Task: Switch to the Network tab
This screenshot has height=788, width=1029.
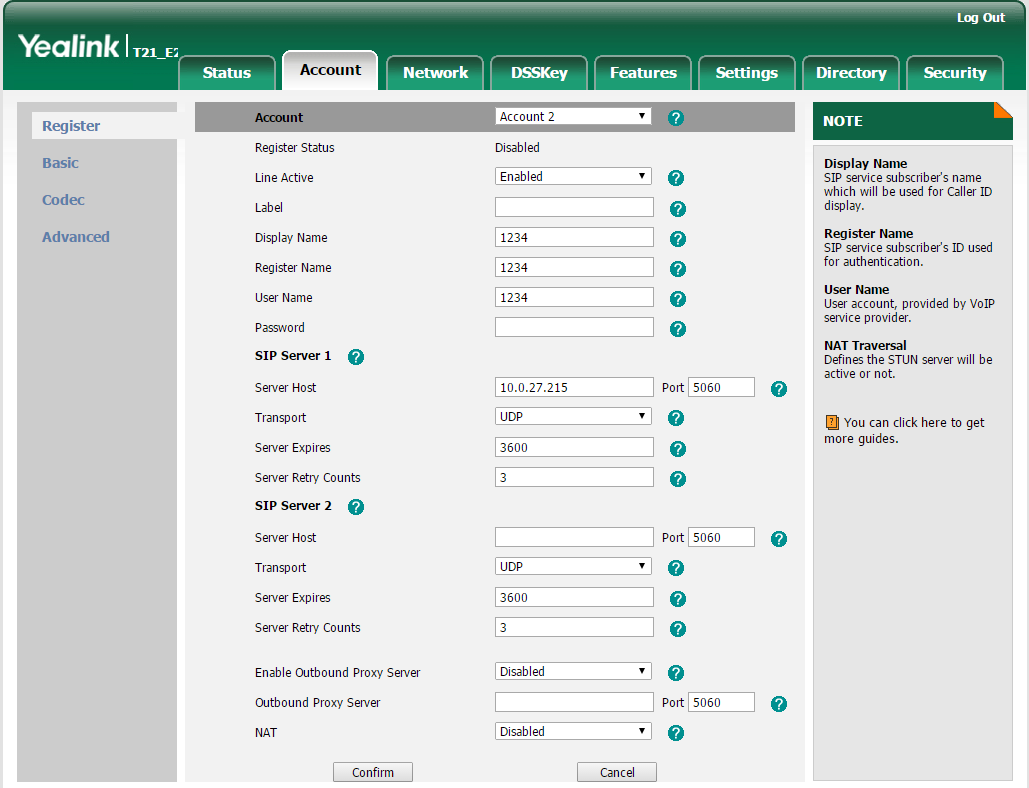Action: tap(435, 73)
